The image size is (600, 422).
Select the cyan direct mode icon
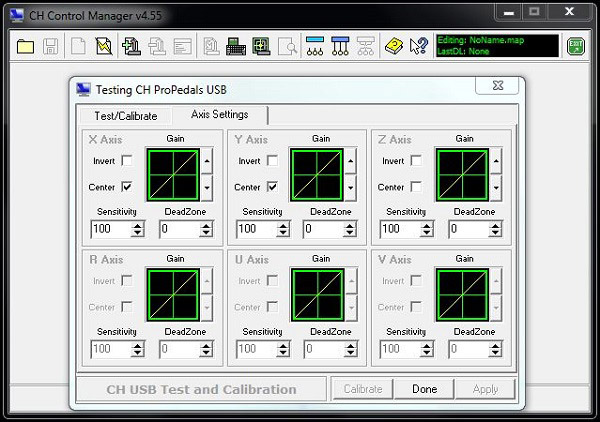(x=315, y=46)
